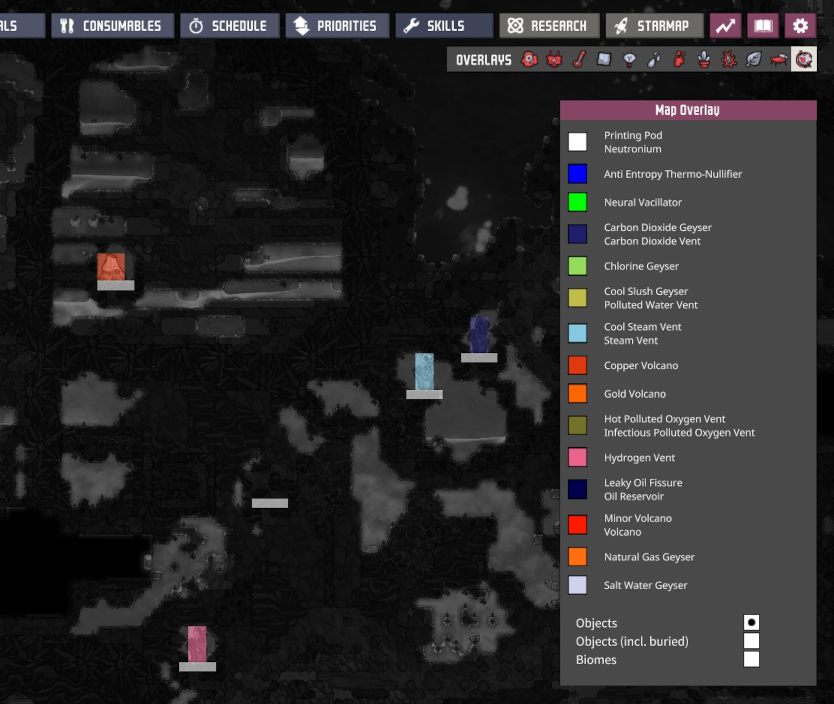Screen dimensions: 834x704
Task: Click the 'Oil Reservoir' legend label
Action: pyautogui.click(x=633, y=497)
